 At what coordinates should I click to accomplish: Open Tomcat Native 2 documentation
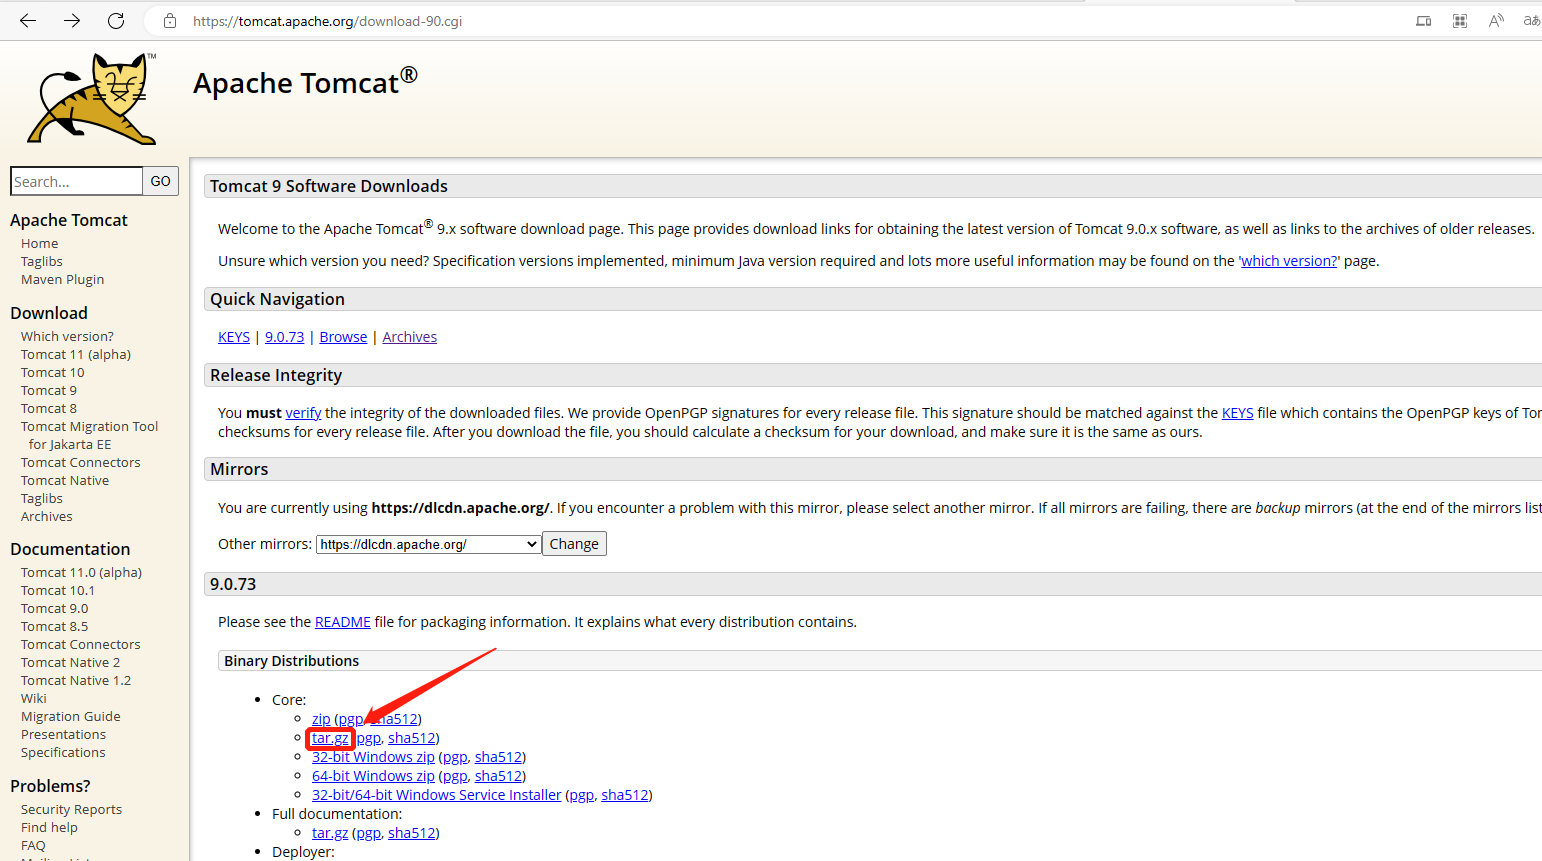[71, 662]
